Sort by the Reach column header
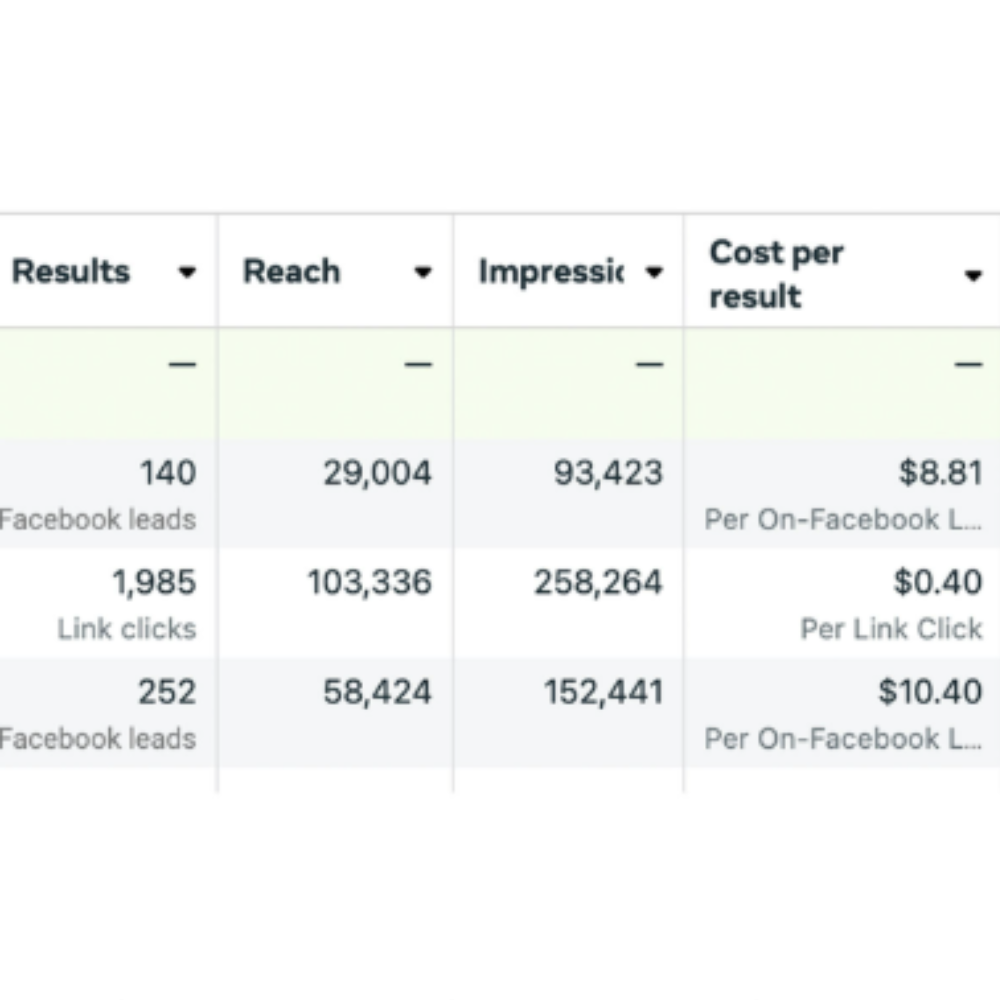The height and width of the screenshot is (1000, 1000). click(291, 272)
